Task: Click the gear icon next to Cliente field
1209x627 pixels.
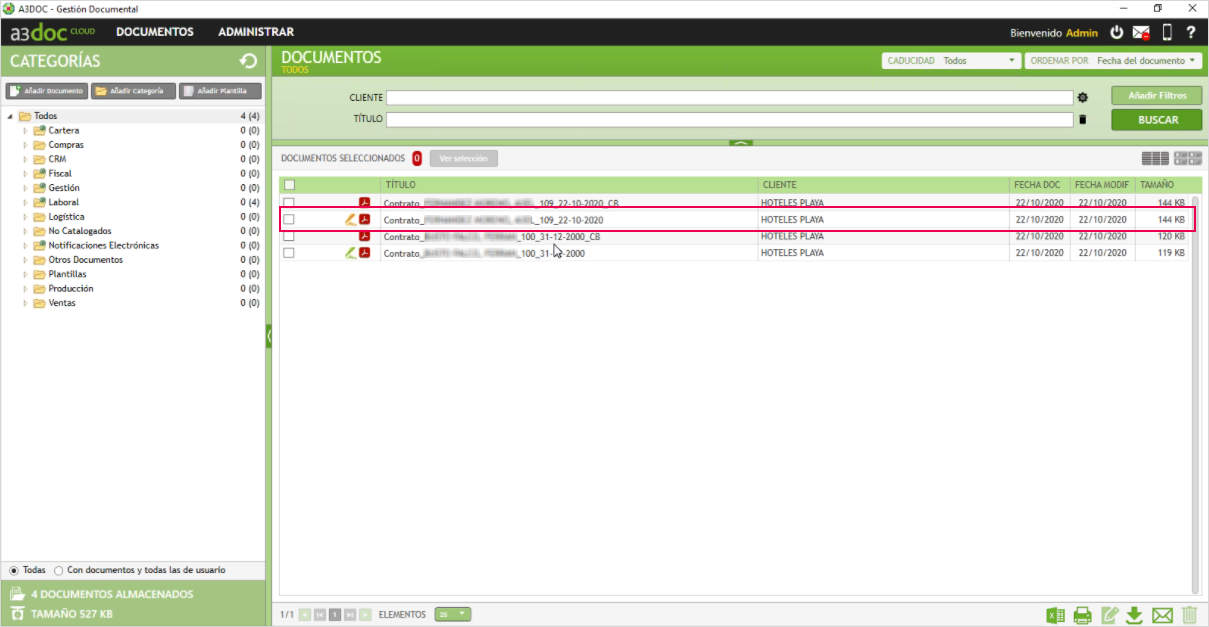Action: tap(1082, 97)
